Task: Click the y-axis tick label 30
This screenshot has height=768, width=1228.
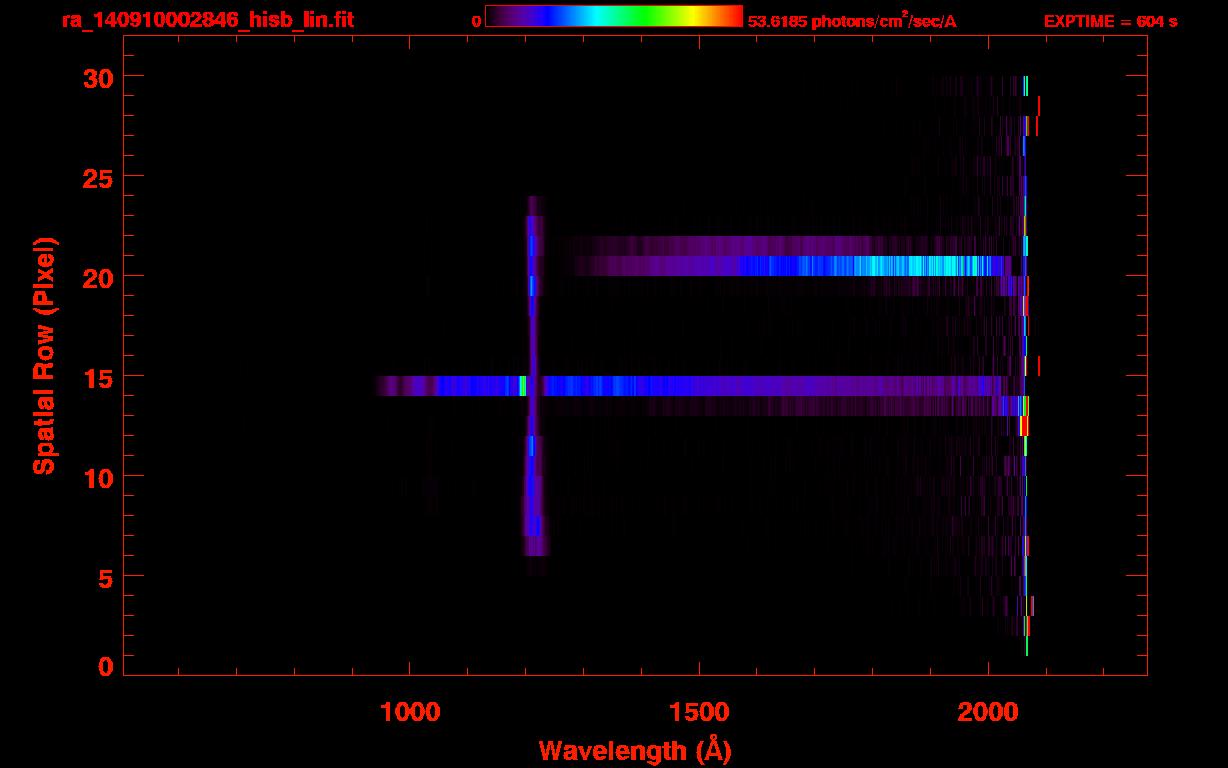Action: point(96,77)
